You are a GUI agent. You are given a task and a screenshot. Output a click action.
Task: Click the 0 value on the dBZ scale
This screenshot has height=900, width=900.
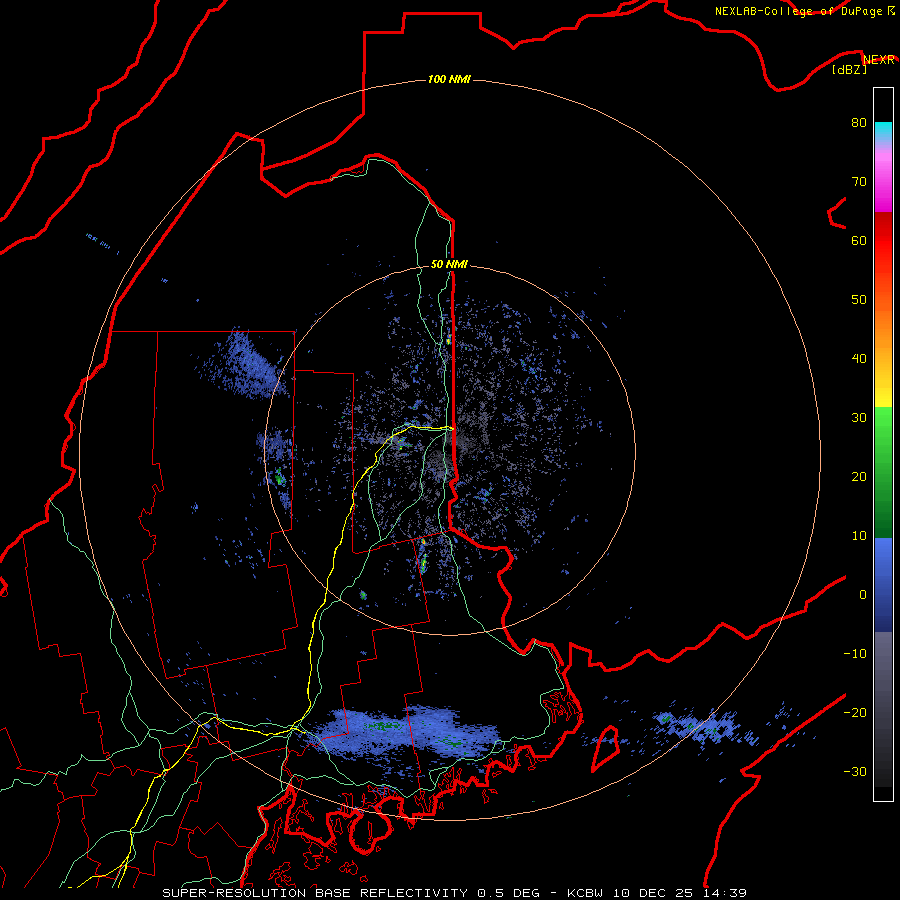point(863,595)
